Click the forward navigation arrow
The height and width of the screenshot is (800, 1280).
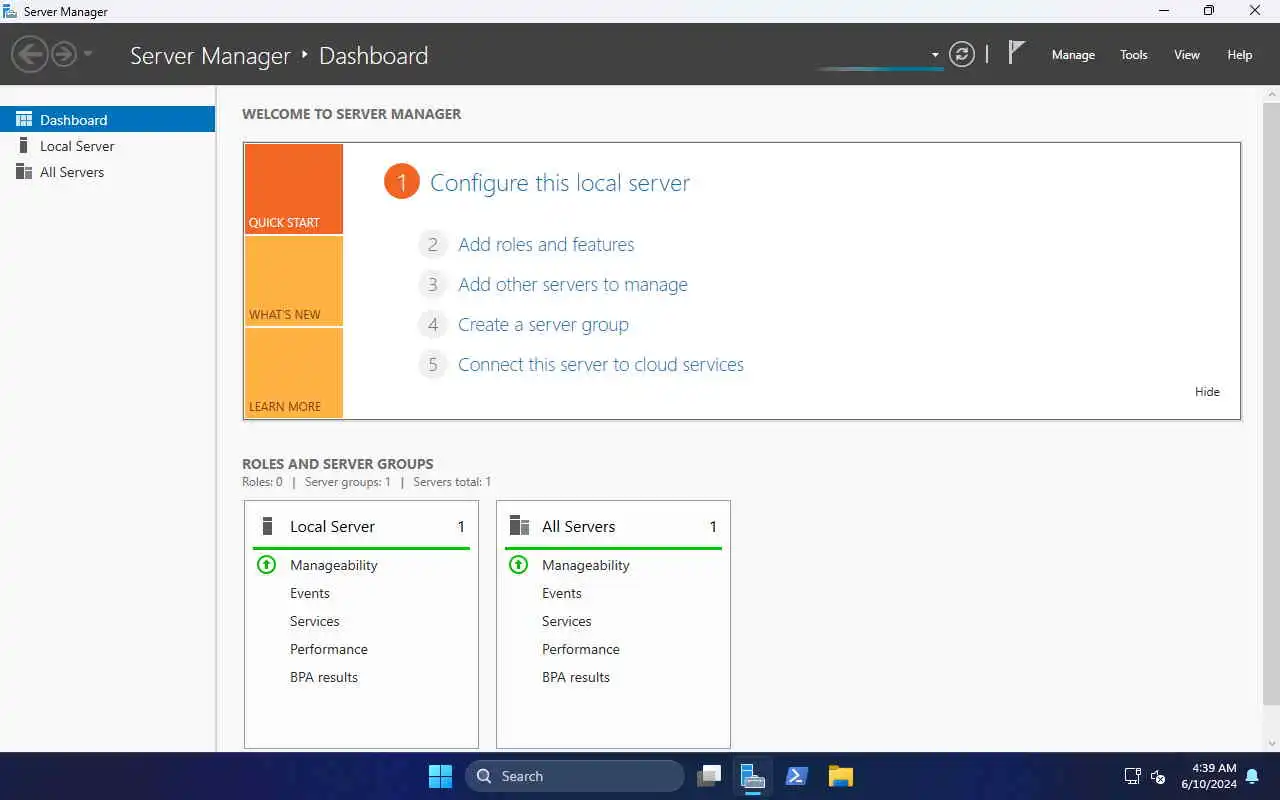pyautogui.click(x=64, y=54)
